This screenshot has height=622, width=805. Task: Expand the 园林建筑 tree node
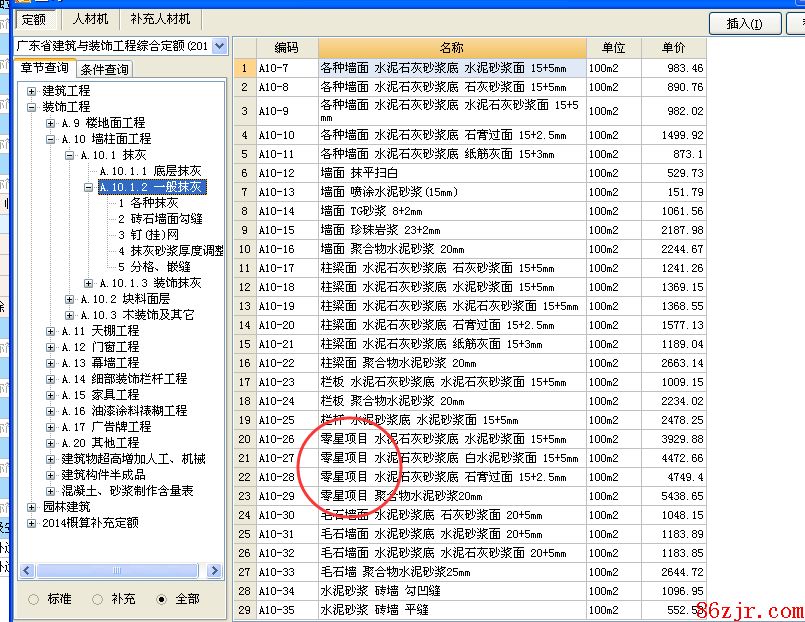coord(32,507)
